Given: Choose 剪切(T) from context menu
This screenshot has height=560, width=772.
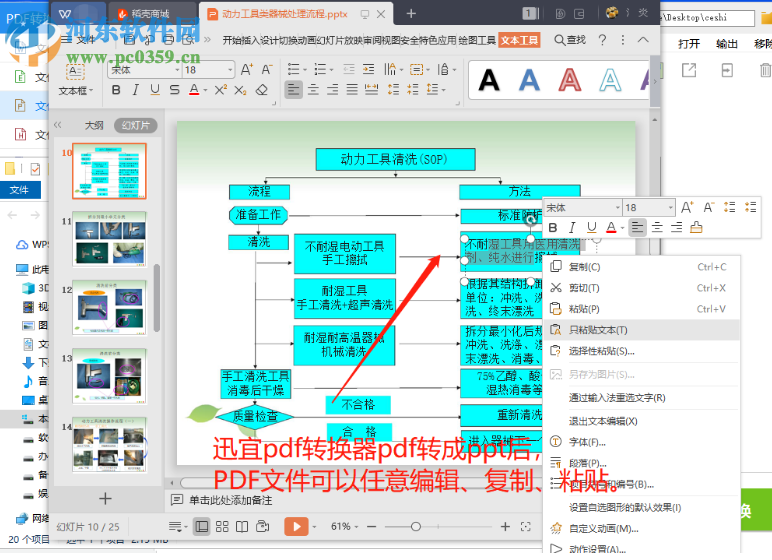Looking at the screenshot, I should [x=642, y=288].
